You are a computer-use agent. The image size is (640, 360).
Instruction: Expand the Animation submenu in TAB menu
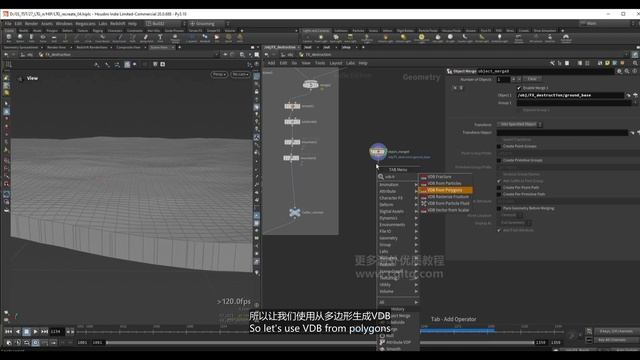(398, 185)
